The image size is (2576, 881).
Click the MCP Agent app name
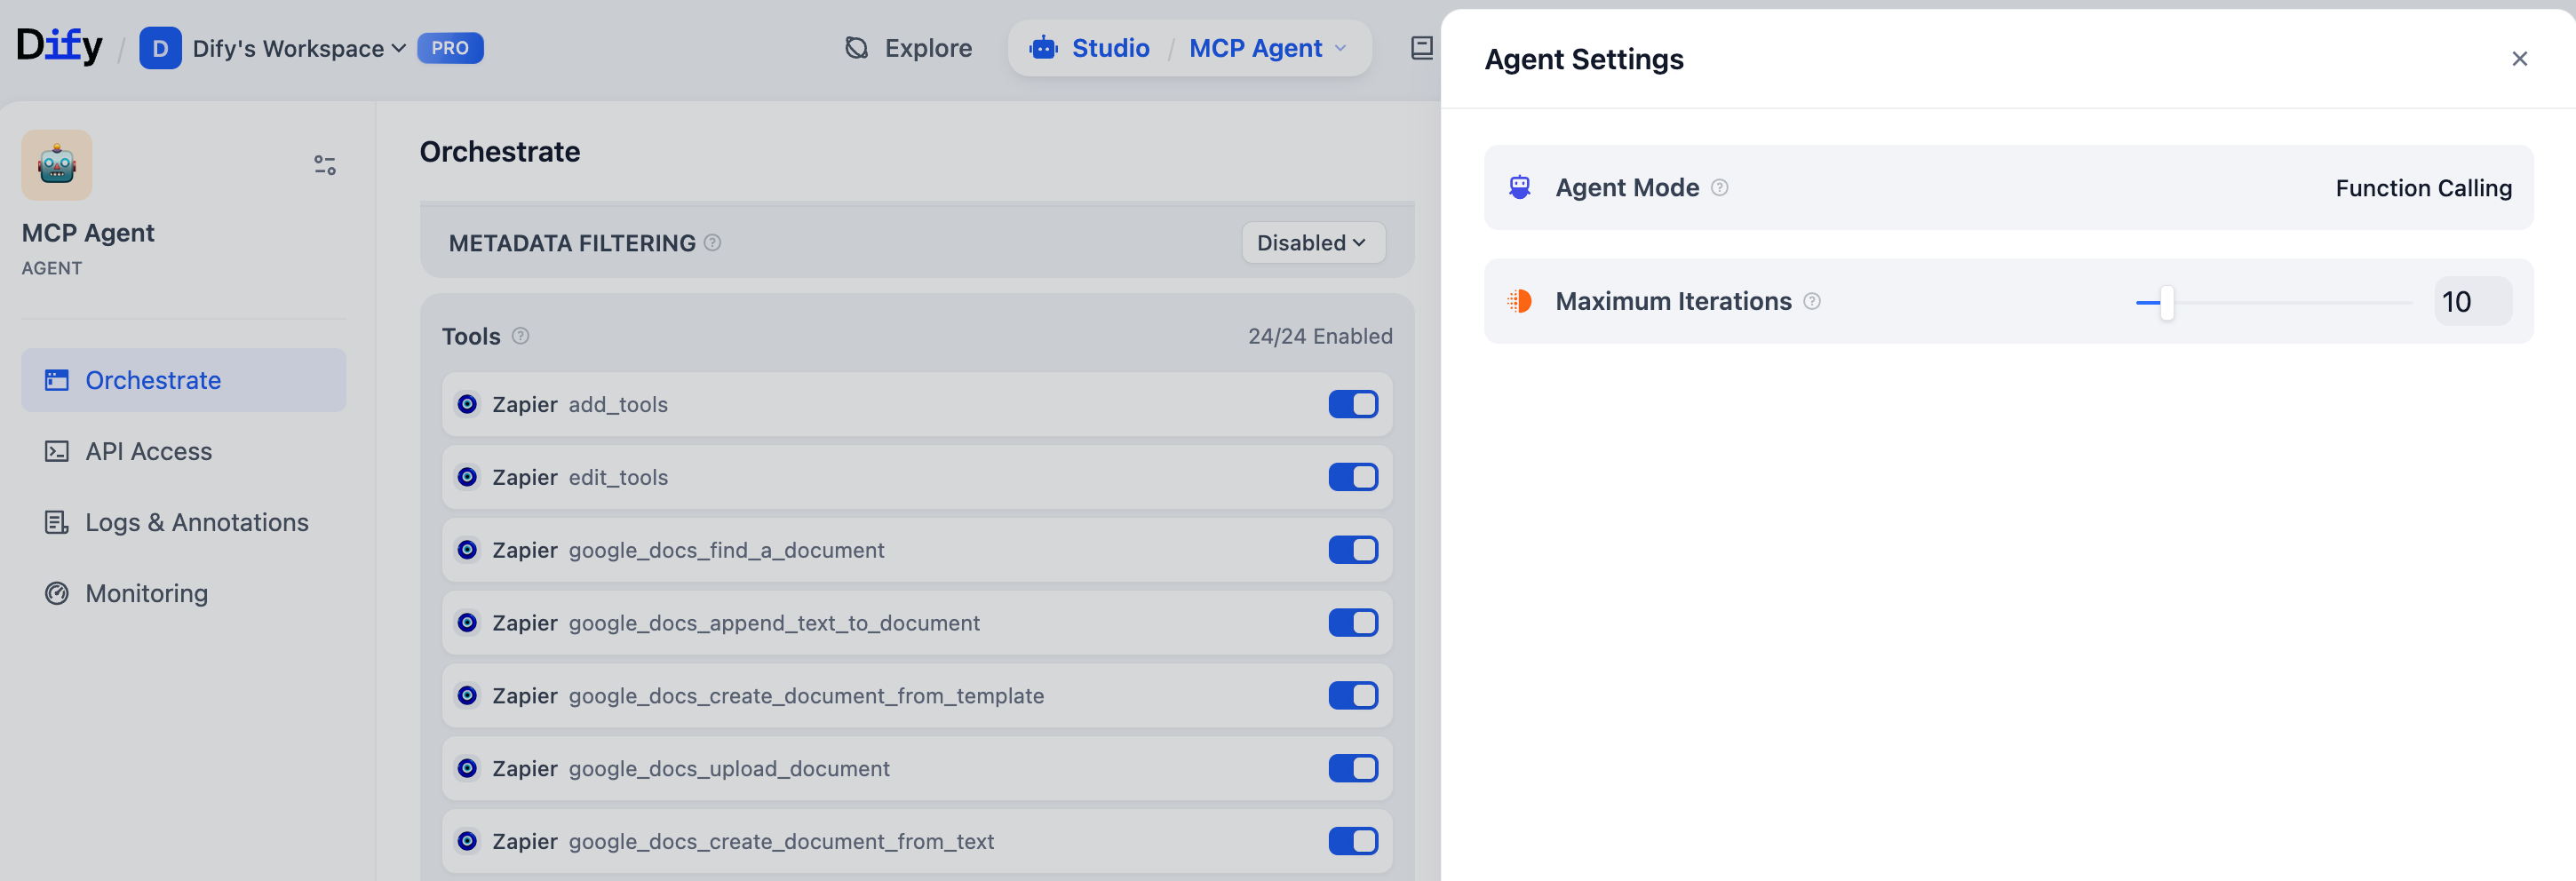88,233
